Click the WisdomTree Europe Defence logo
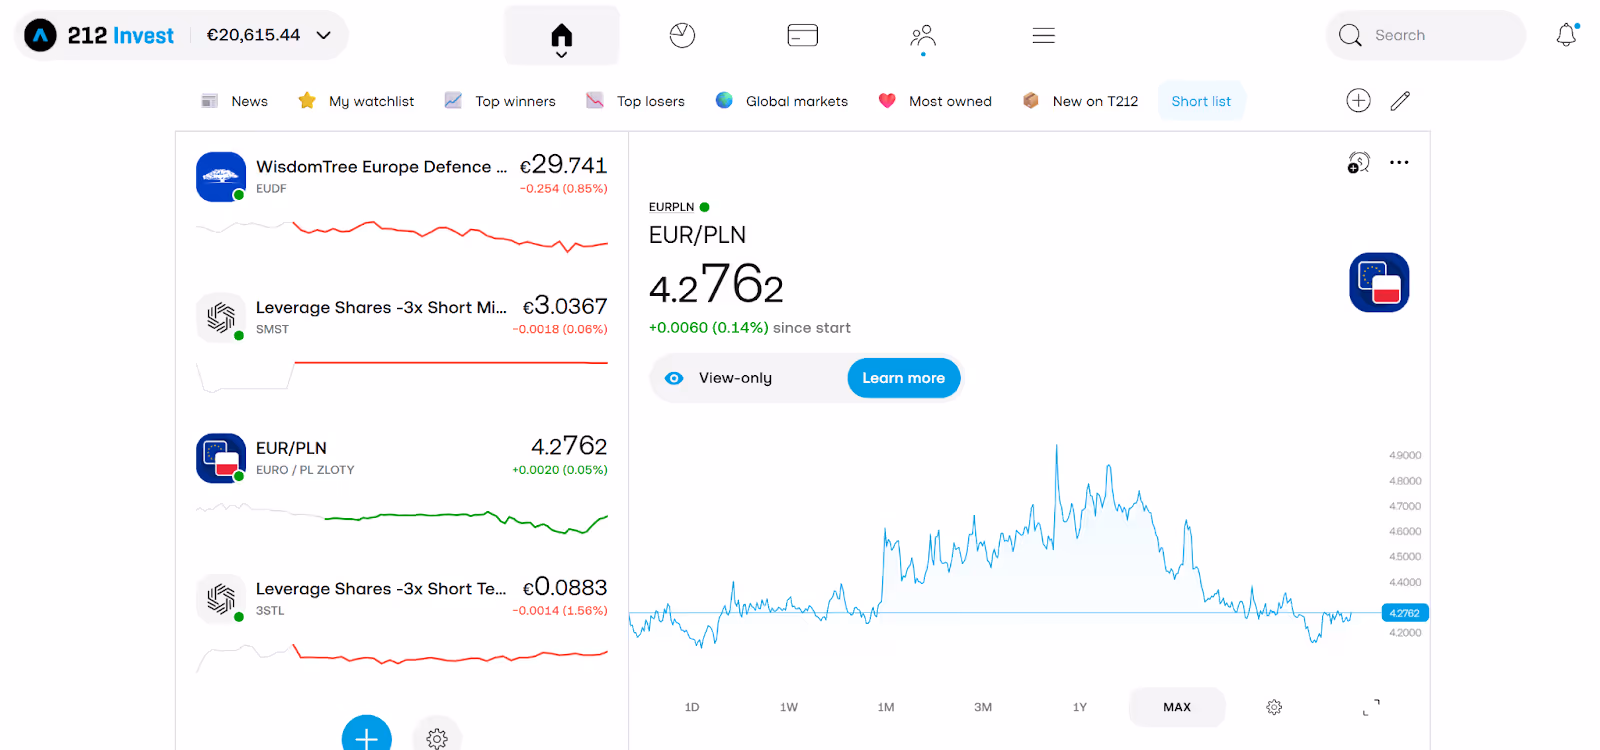Screen dimensions: 1600x750 pos(221,177)
